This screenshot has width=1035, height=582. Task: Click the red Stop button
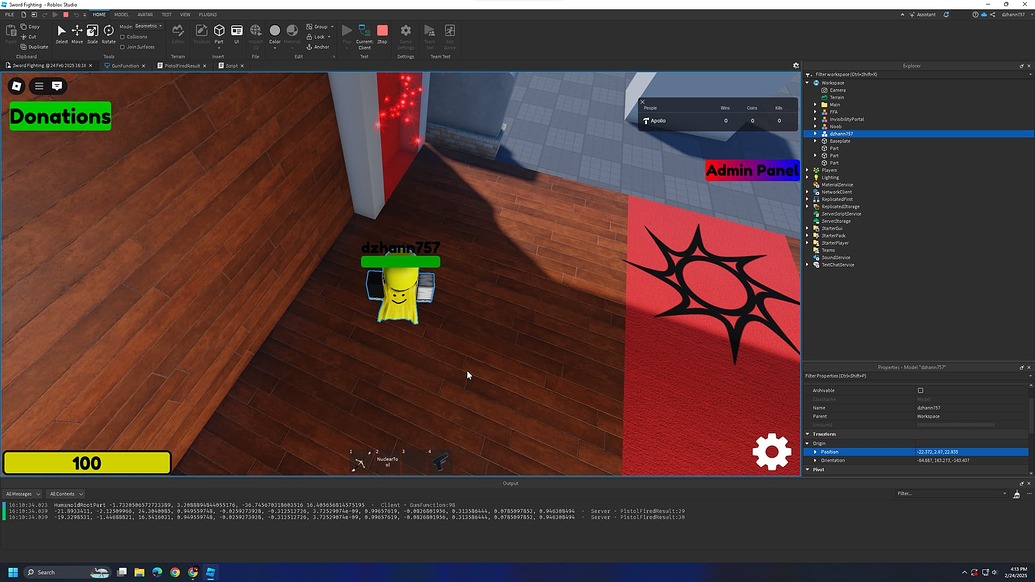[x=382, y=32]
